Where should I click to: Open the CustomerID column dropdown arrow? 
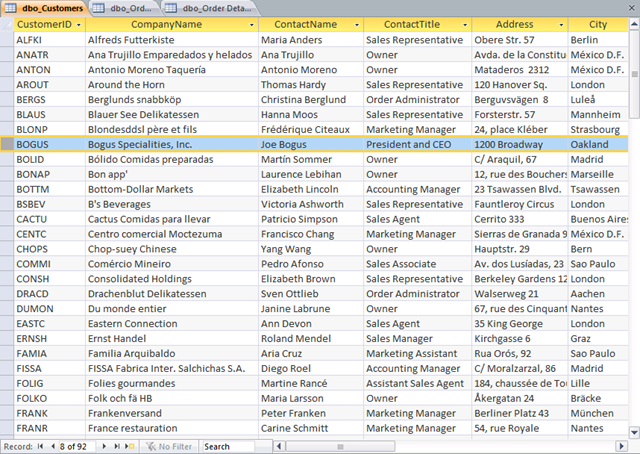[76, 24]
